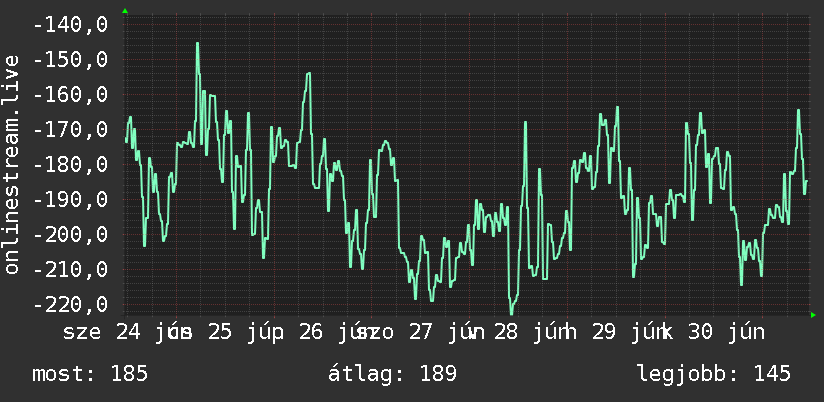The width and height of the screenshot is (824, 402).
Task: Click the -140,0 y-axis label
Action: pyautogui.click(x=70, y=25)
